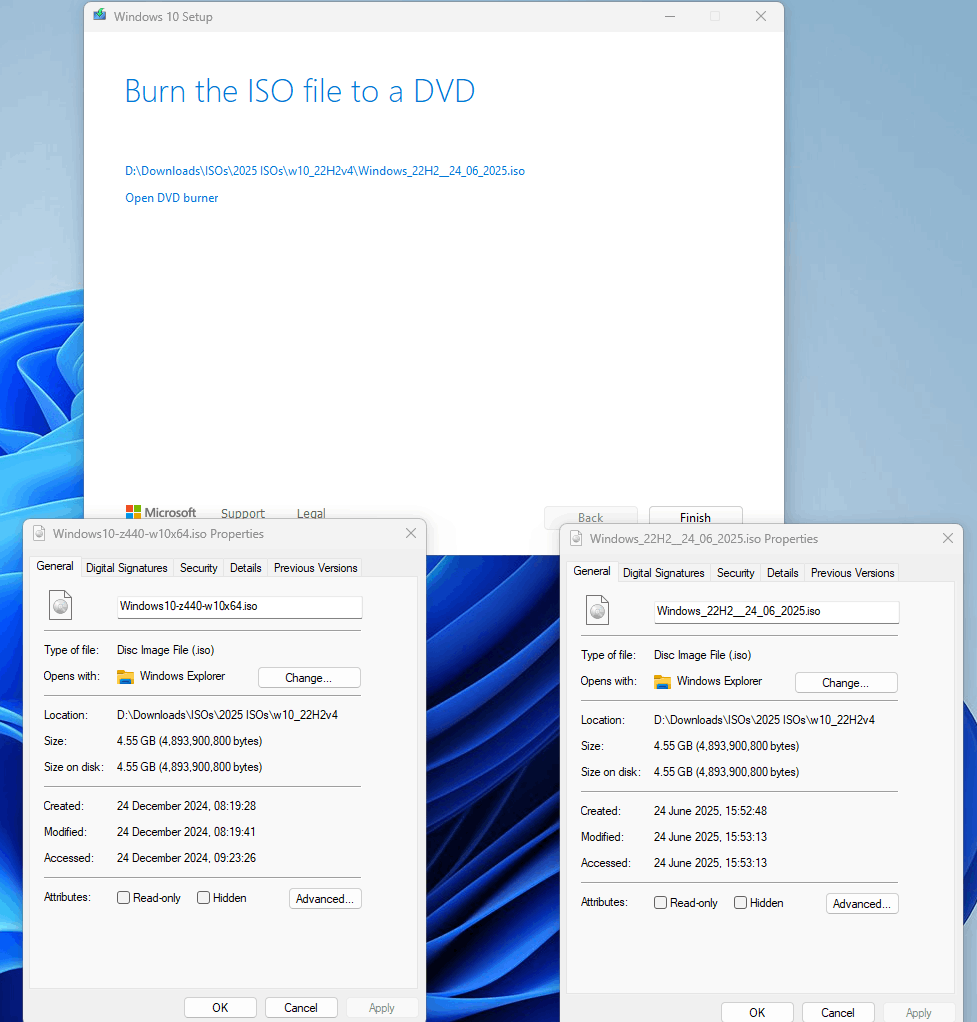977x1022 pixels.
Task: Click modified date "24 December 2024, 08:19:41"
Action: pyautogui.click(x=186, y=832)
